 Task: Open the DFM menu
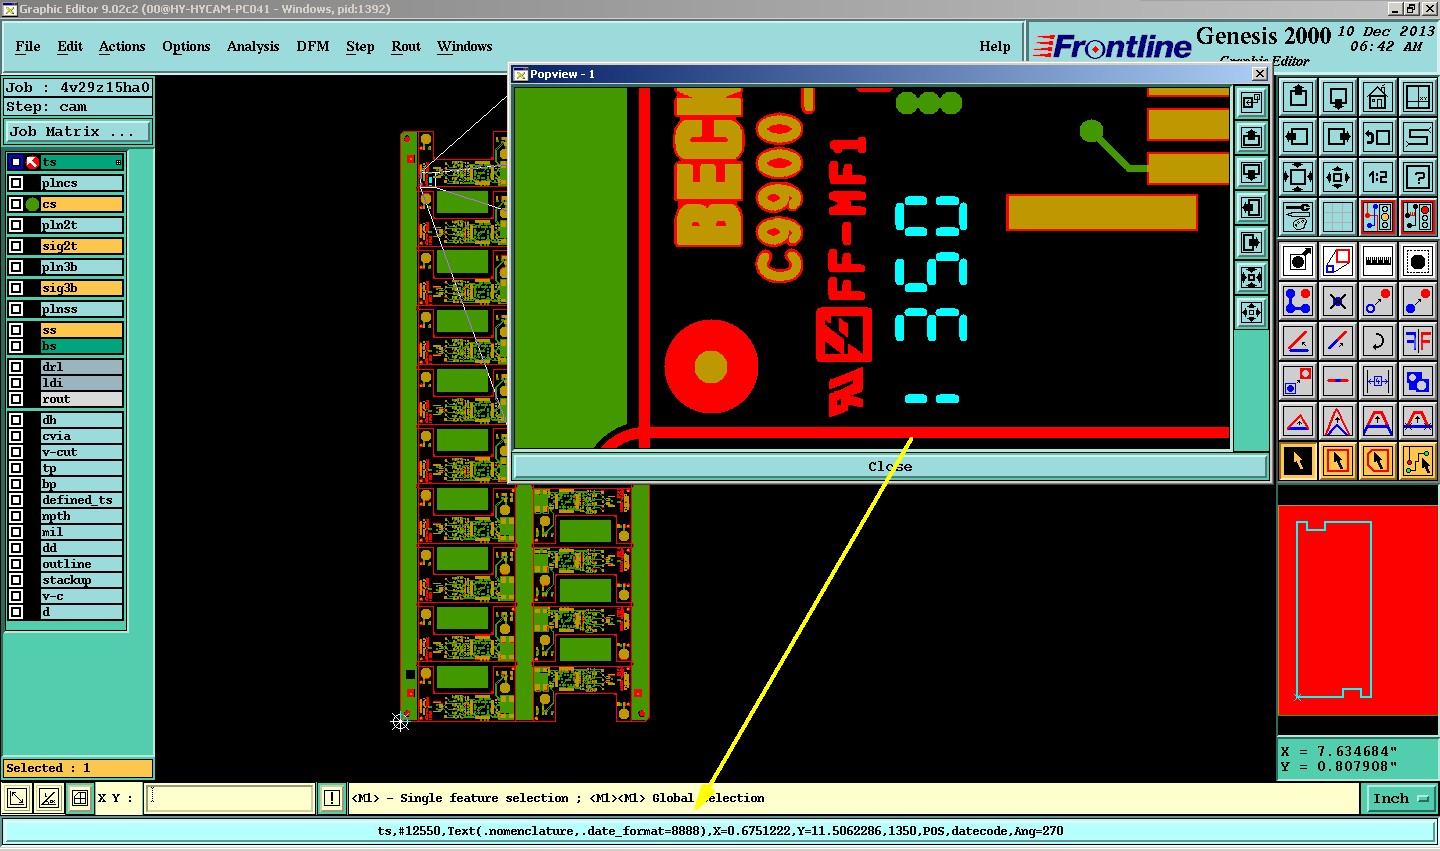coord(313,46)
